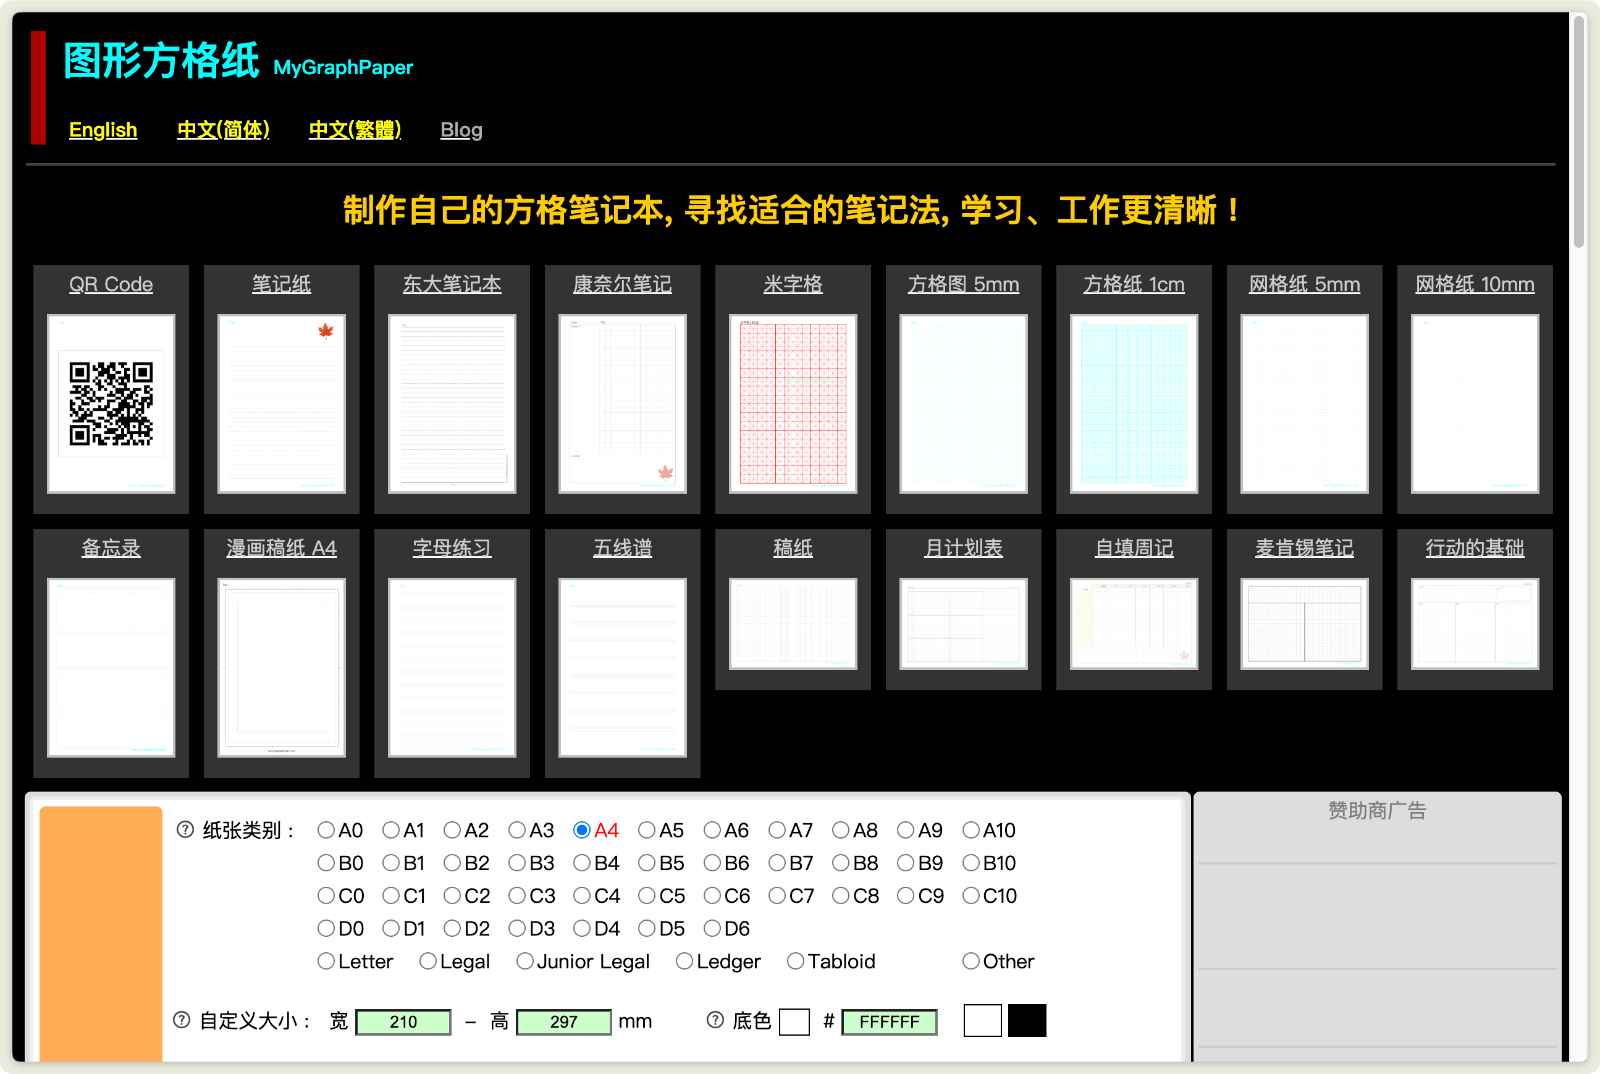1600x1074 pixels.
Task: Click the width input showing 210
Action: coord(402,1021)
